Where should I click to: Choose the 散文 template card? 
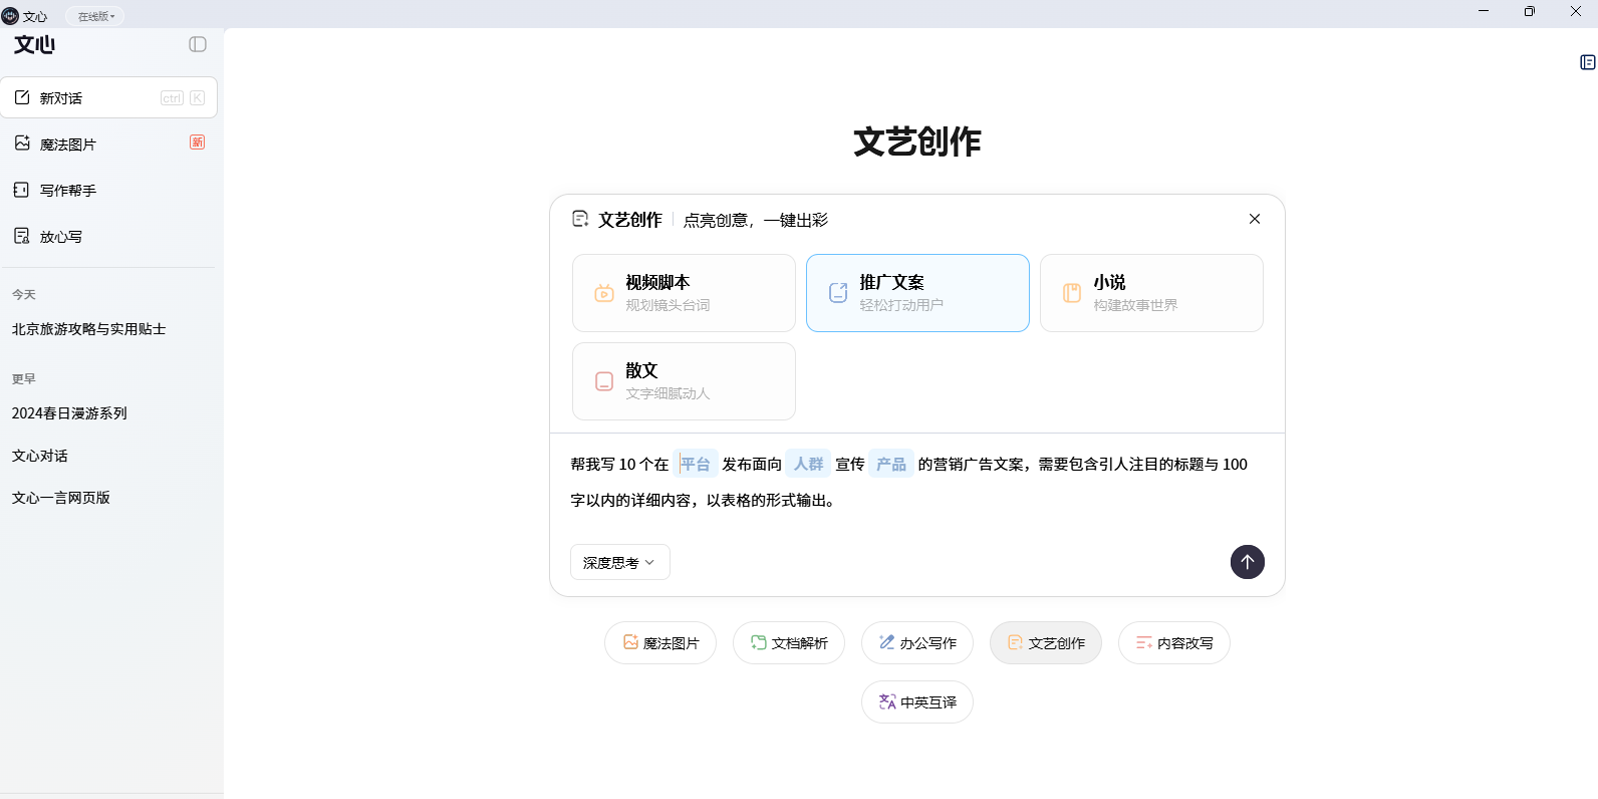683,381
